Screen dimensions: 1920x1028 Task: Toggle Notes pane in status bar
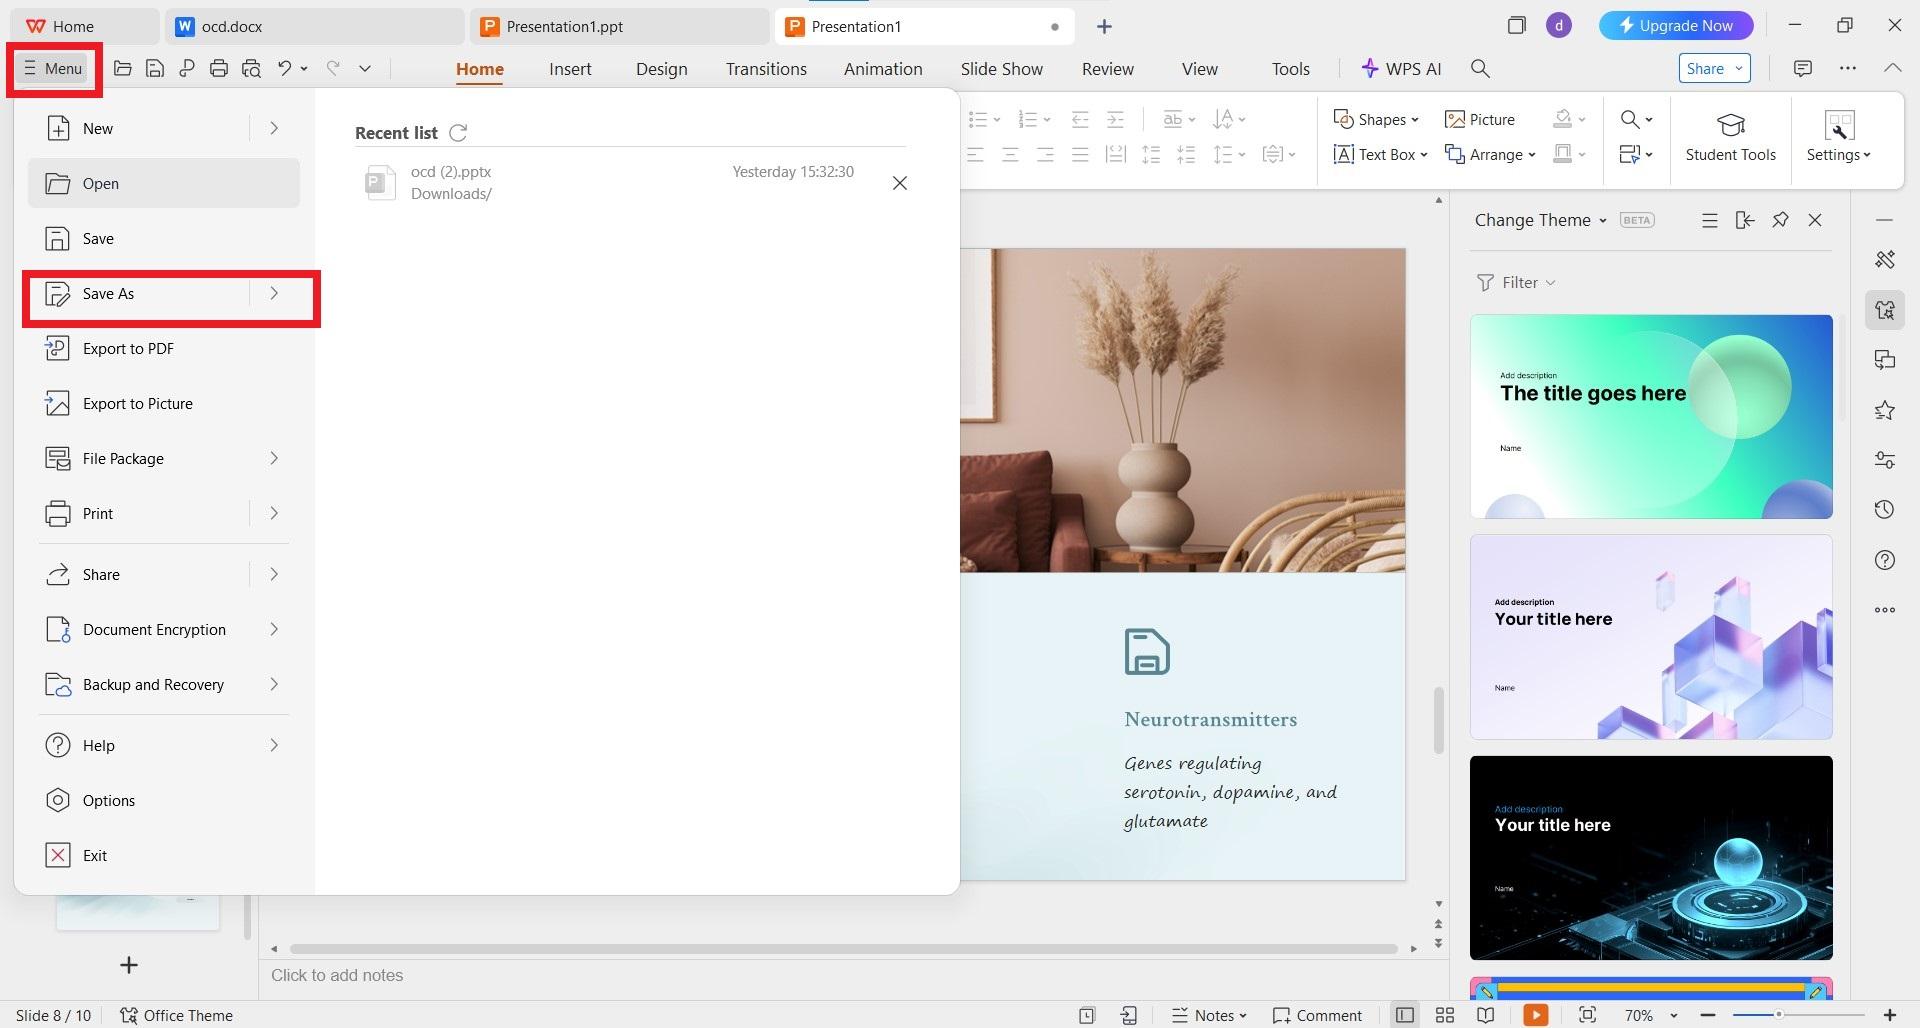click(1208, 1015)
